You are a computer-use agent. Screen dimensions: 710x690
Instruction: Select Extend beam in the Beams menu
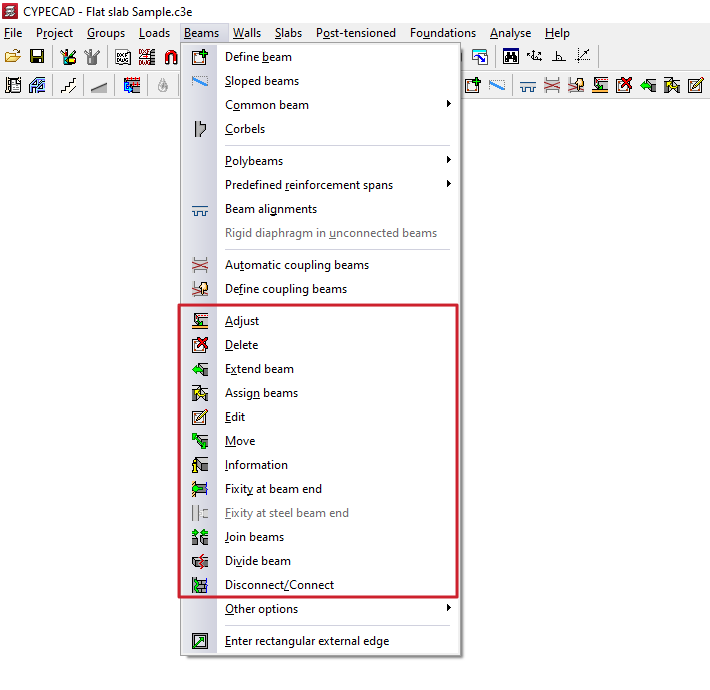coord(321,369)
